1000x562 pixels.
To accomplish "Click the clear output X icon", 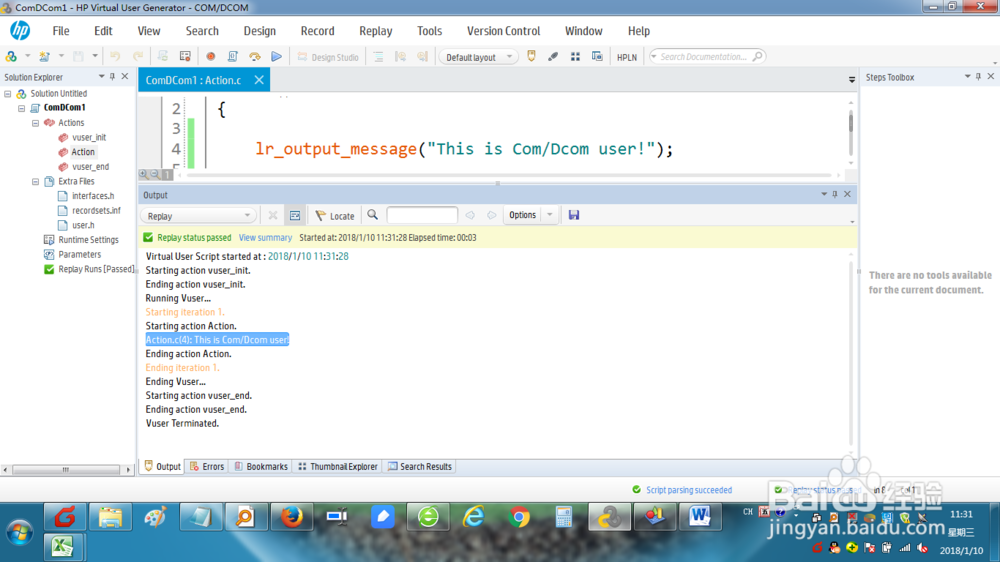I will [272, 216].
